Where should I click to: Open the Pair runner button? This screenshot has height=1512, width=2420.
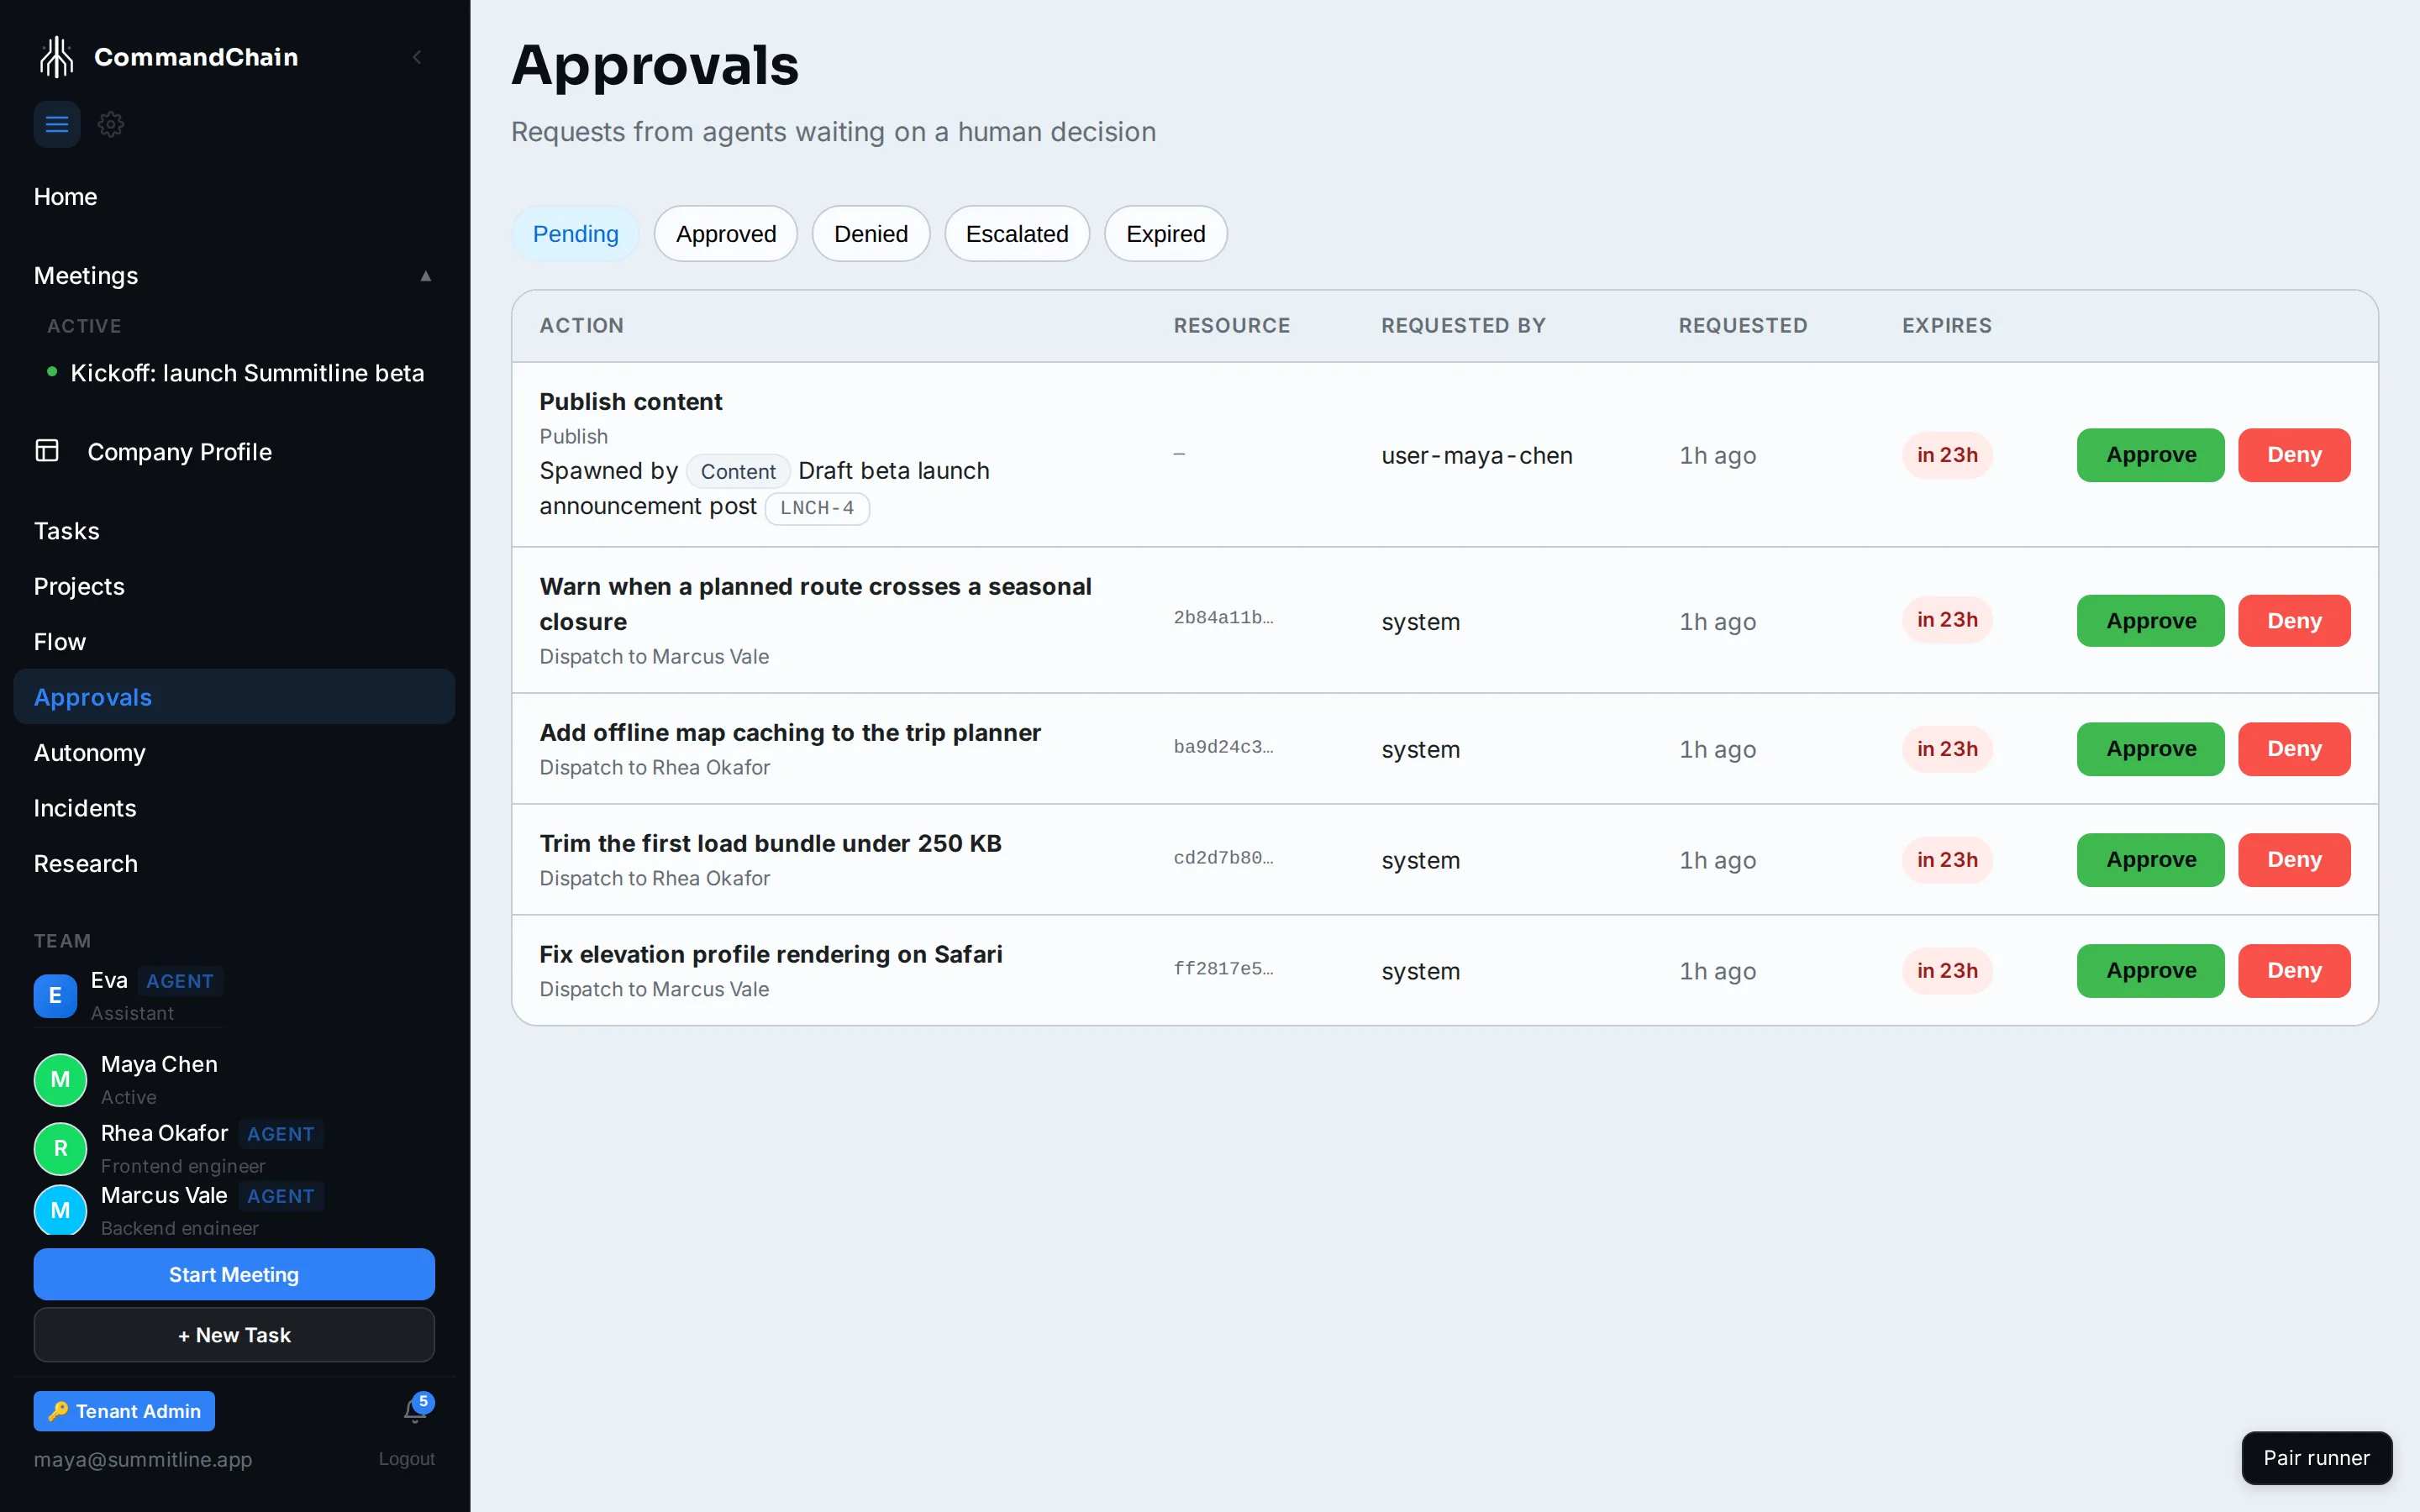2316,1458
